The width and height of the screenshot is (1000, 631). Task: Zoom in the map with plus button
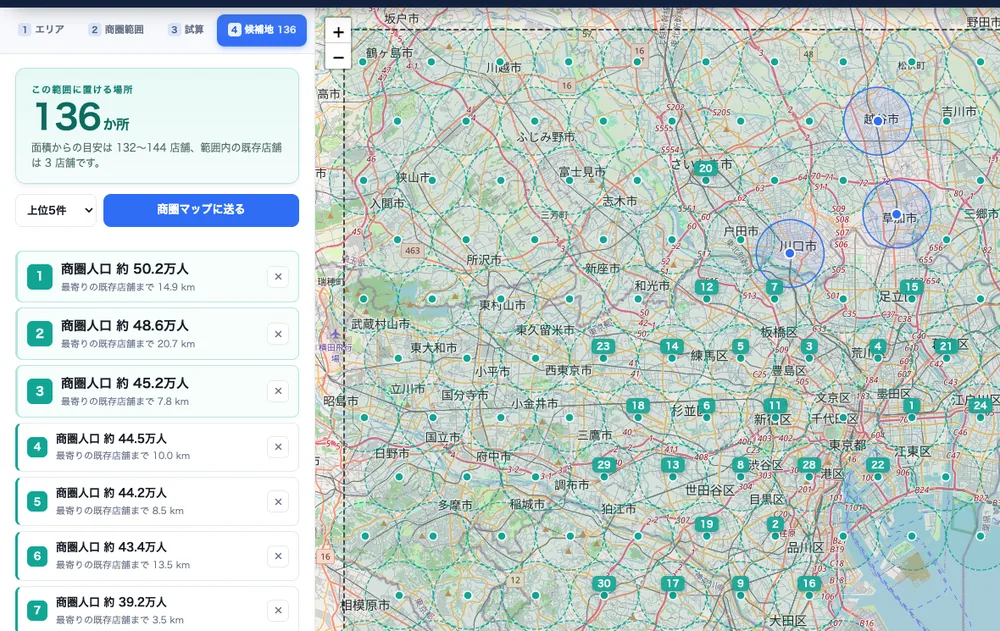[x=338, y=32]
